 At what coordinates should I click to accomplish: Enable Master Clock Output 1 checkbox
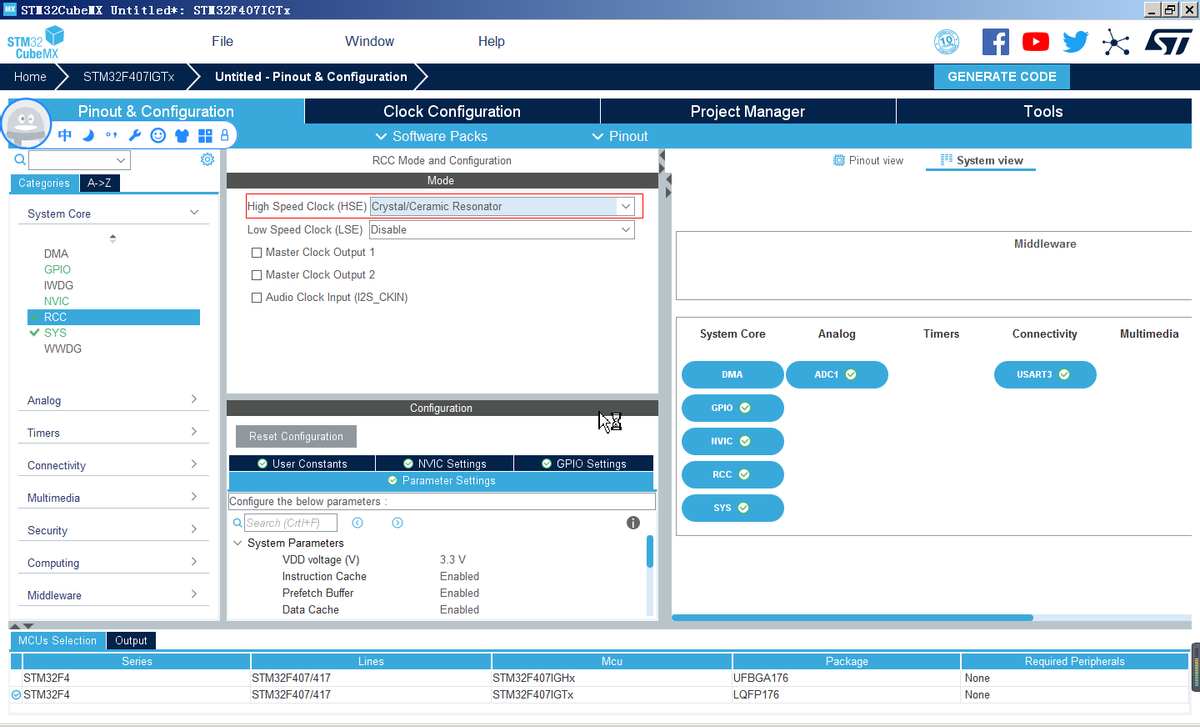257,252
